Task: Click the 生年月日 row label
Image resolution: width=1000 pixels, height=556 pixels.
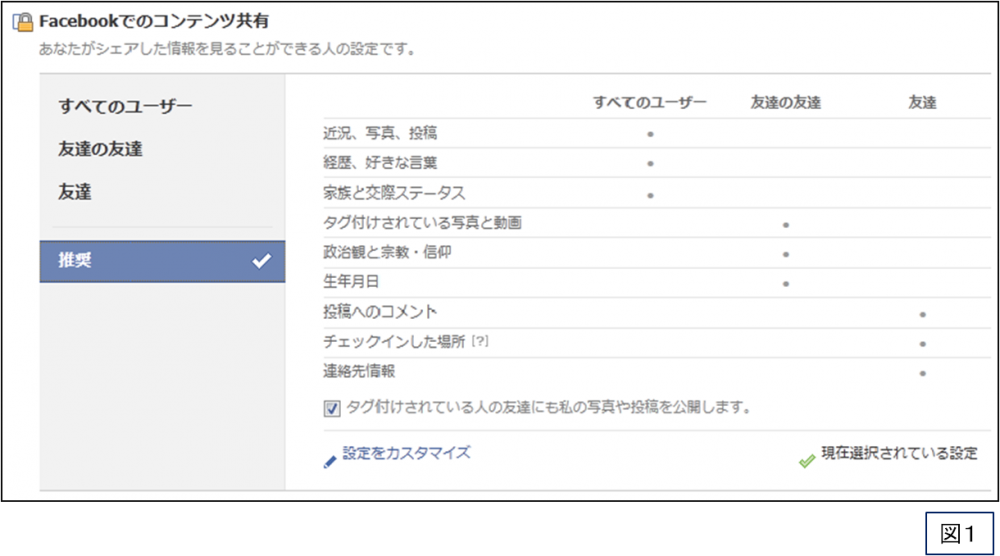Action: pyautogui.click(x=351, y=281)
